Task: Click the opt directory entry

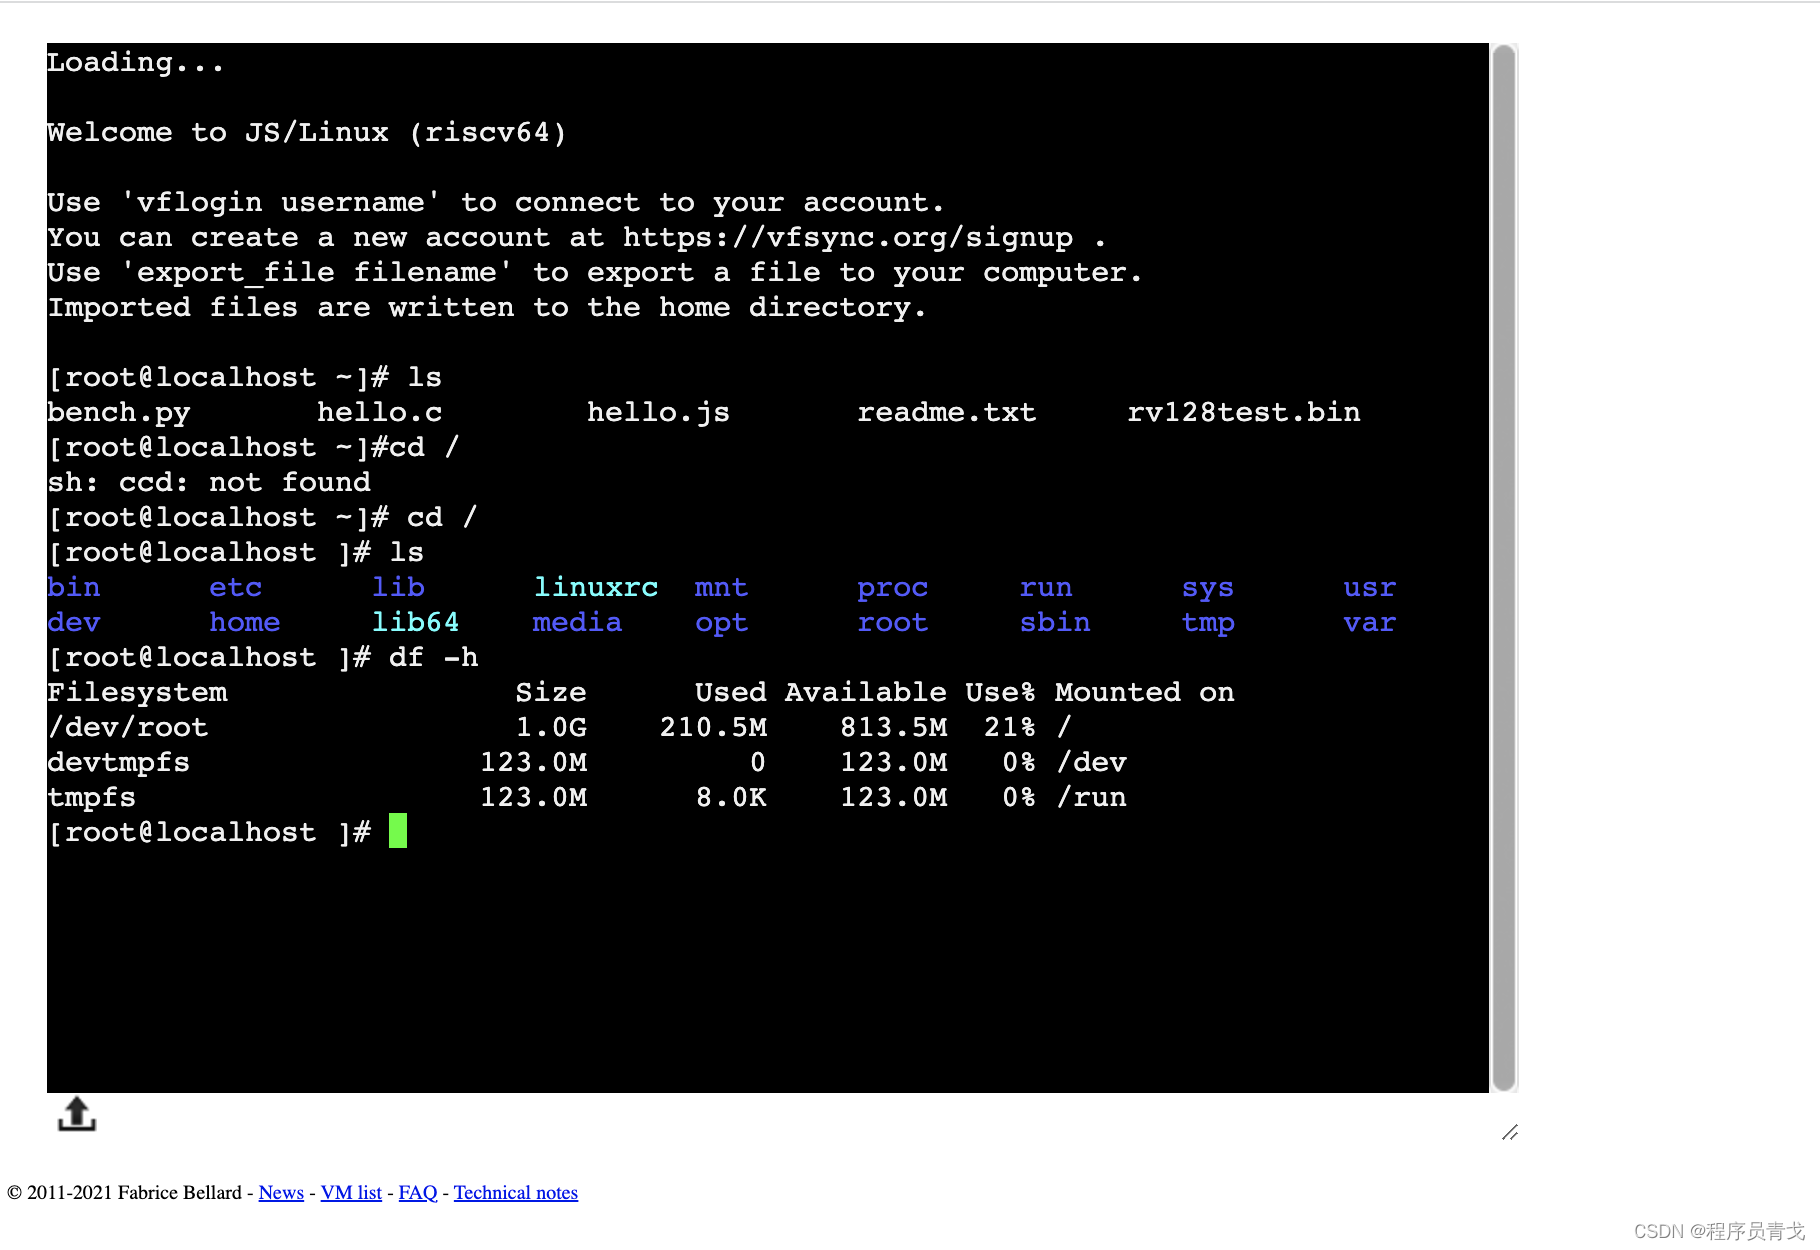Action: [x=722, y=623]
